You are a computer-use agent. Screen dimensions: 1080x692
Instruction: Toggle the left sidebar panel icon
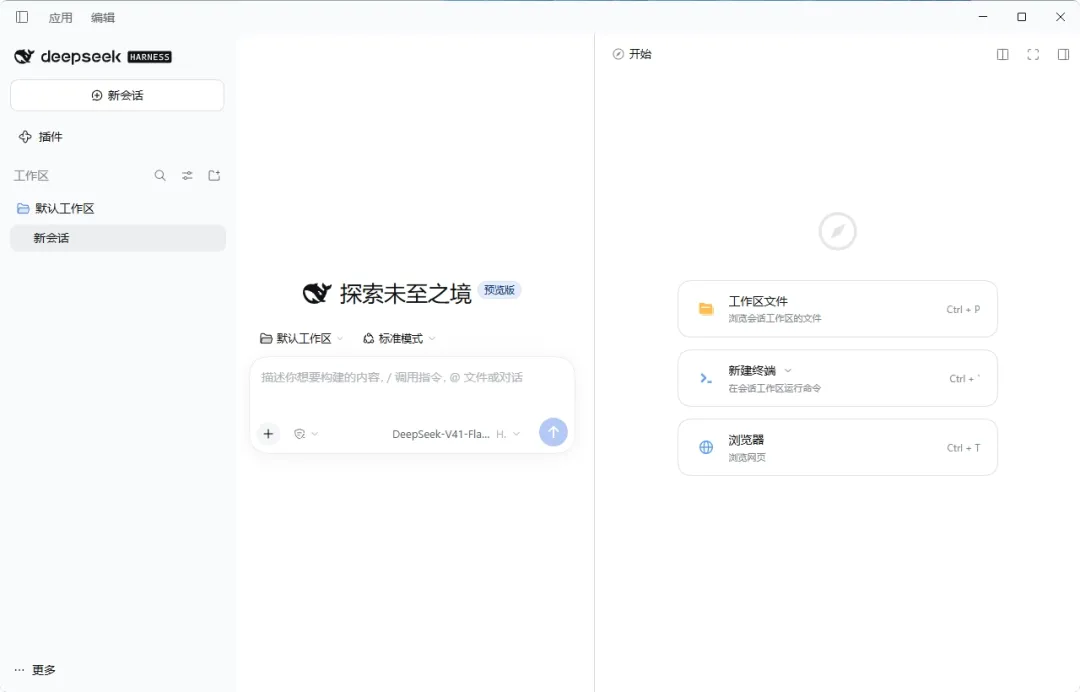pos(22,17)
